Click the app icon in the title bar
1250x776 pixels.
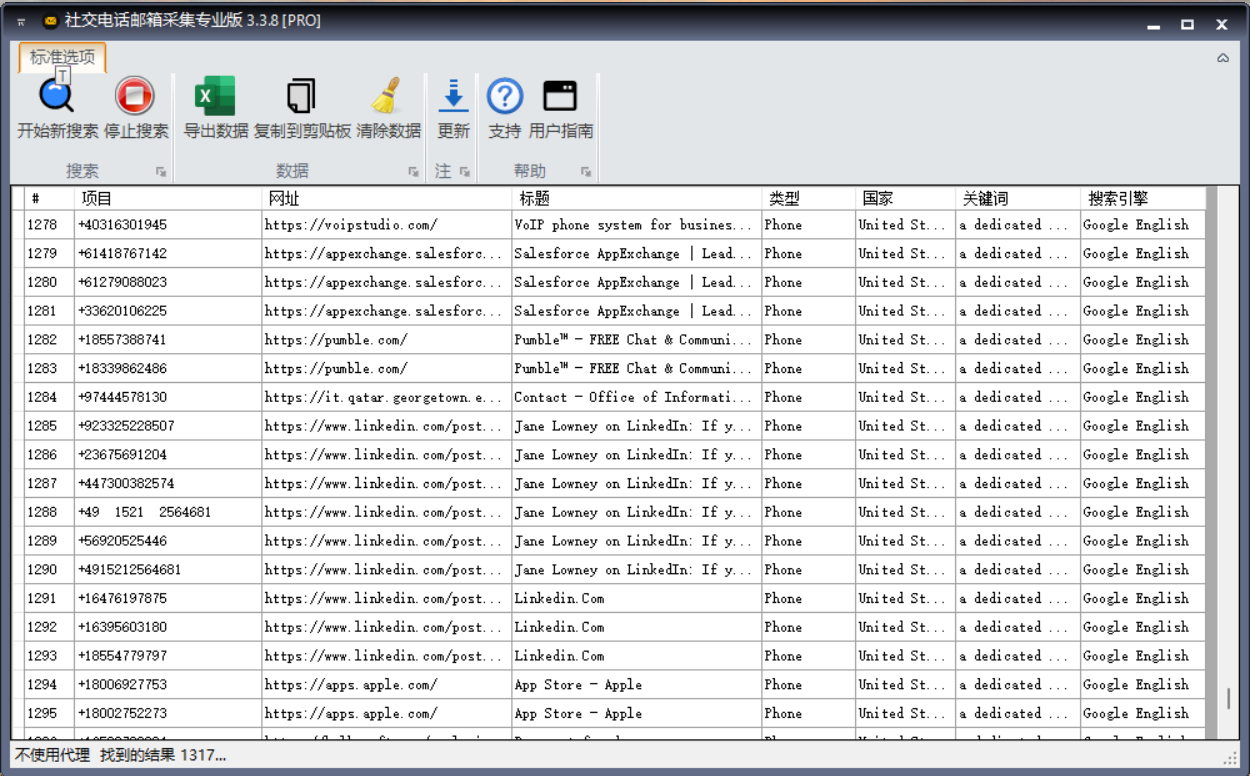[x=51, y=22]
